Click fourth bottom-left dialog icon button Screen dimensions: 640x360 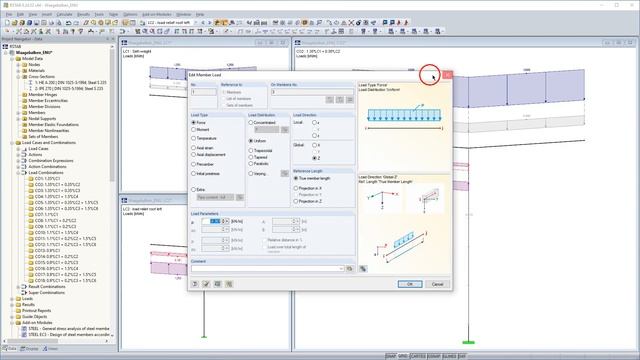(229, 284)
